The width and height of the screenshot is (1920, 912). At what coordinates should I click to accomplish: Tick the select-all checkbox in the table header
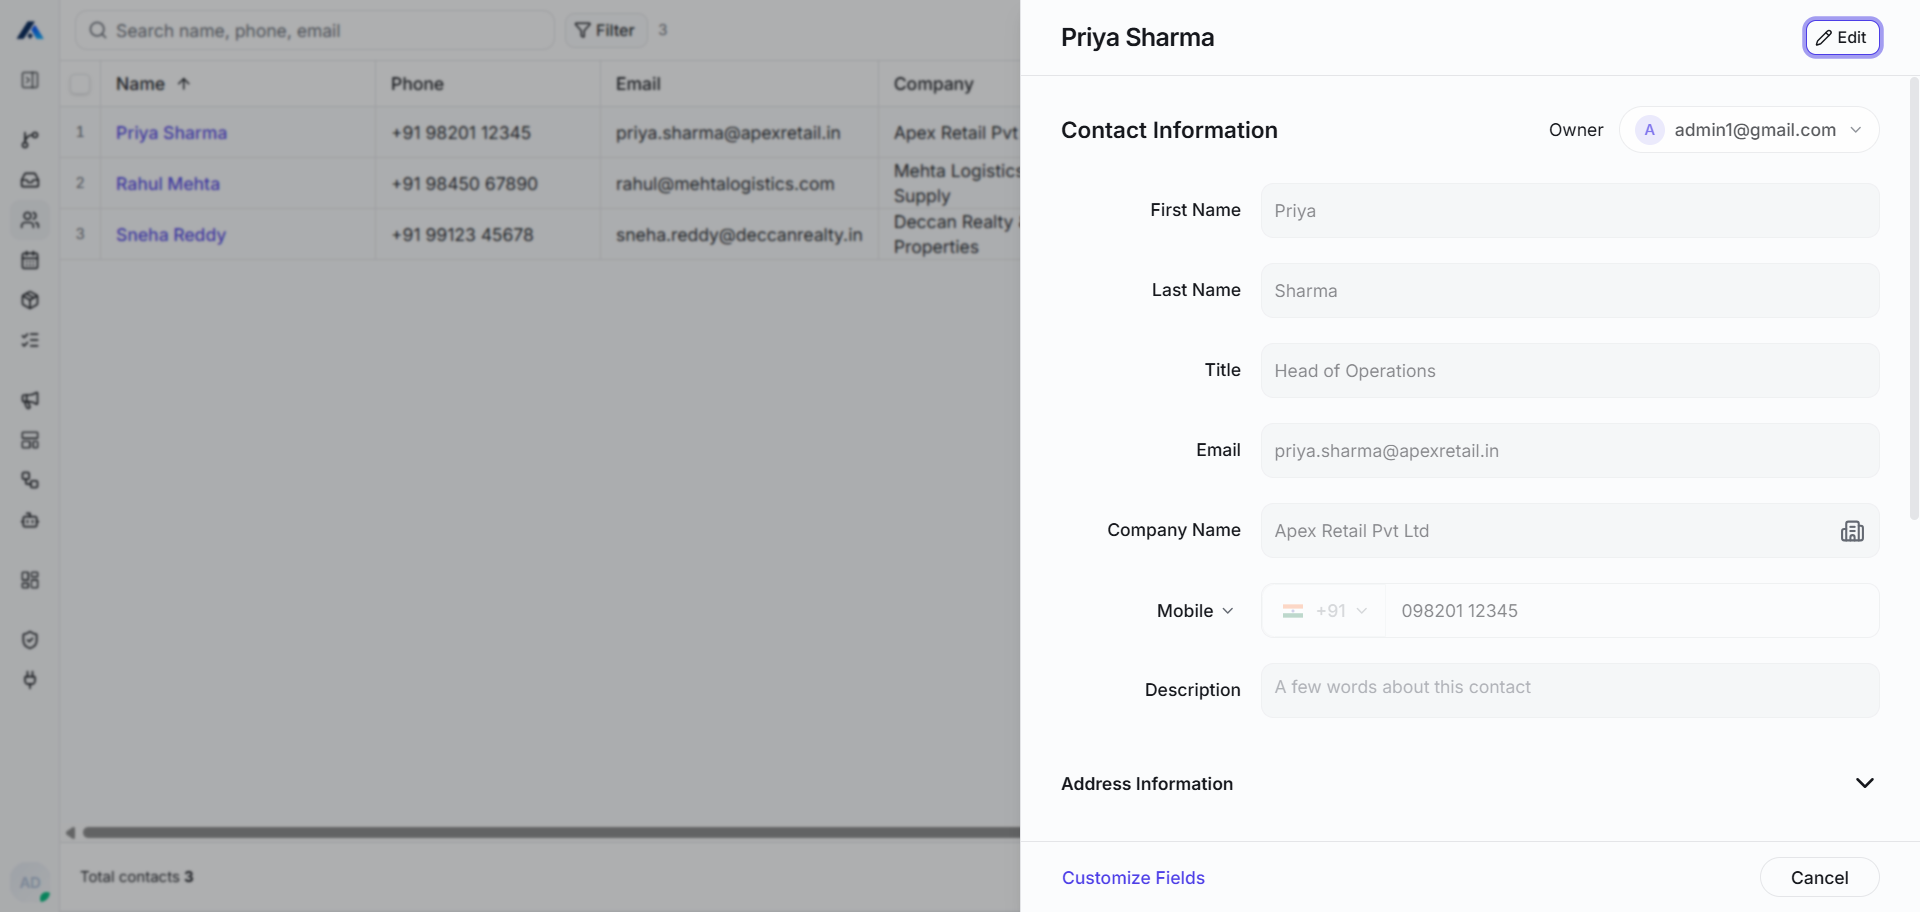[x=80, y=84]
